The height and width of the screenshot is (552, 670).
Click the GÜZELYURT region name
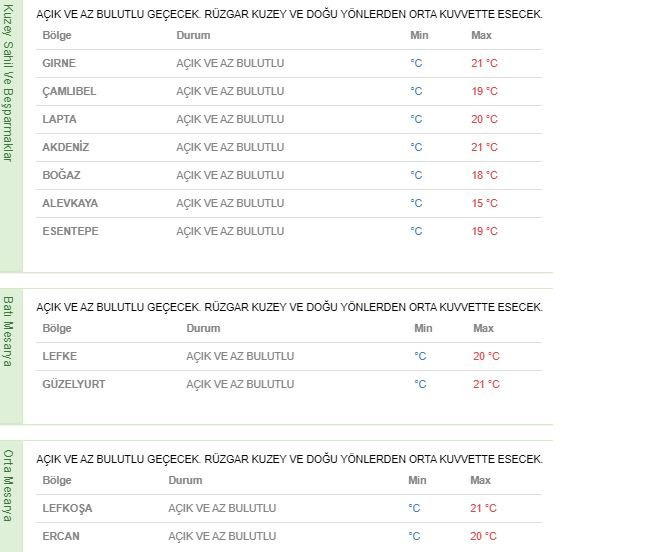pyautogui.click(x=74, y=384)
